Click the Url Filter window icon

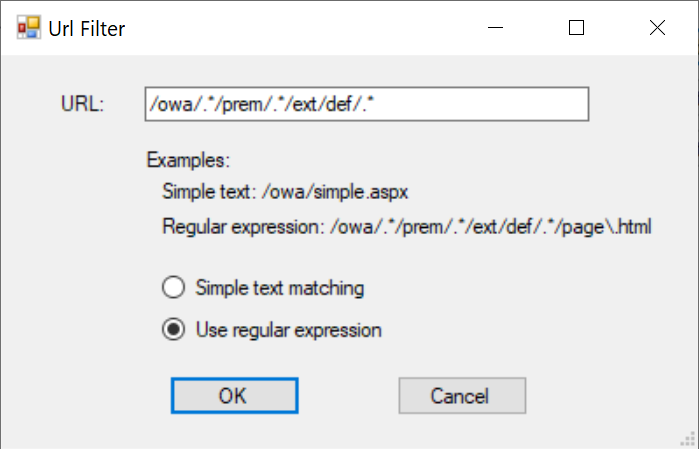tap(28, 28)
